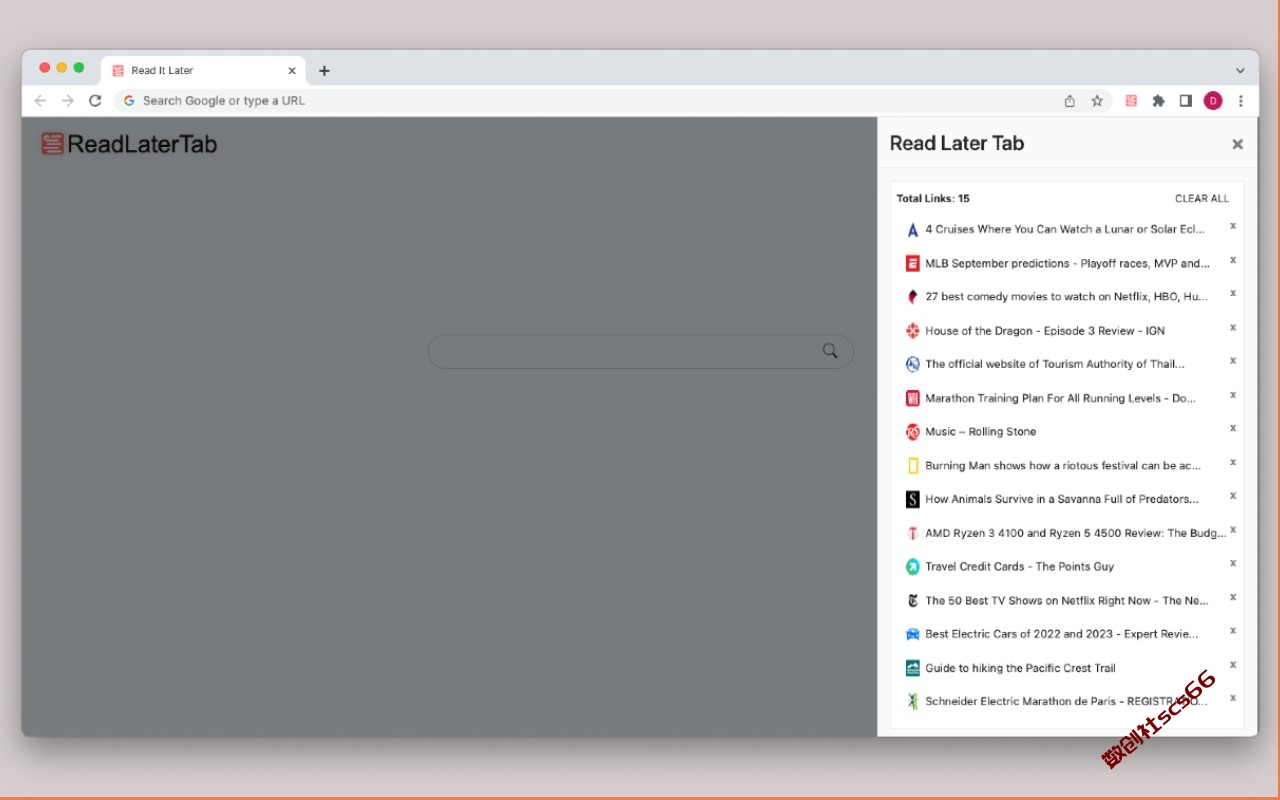
Task: Open the Tourism Authority of Thailand link
Action: 1055,364
